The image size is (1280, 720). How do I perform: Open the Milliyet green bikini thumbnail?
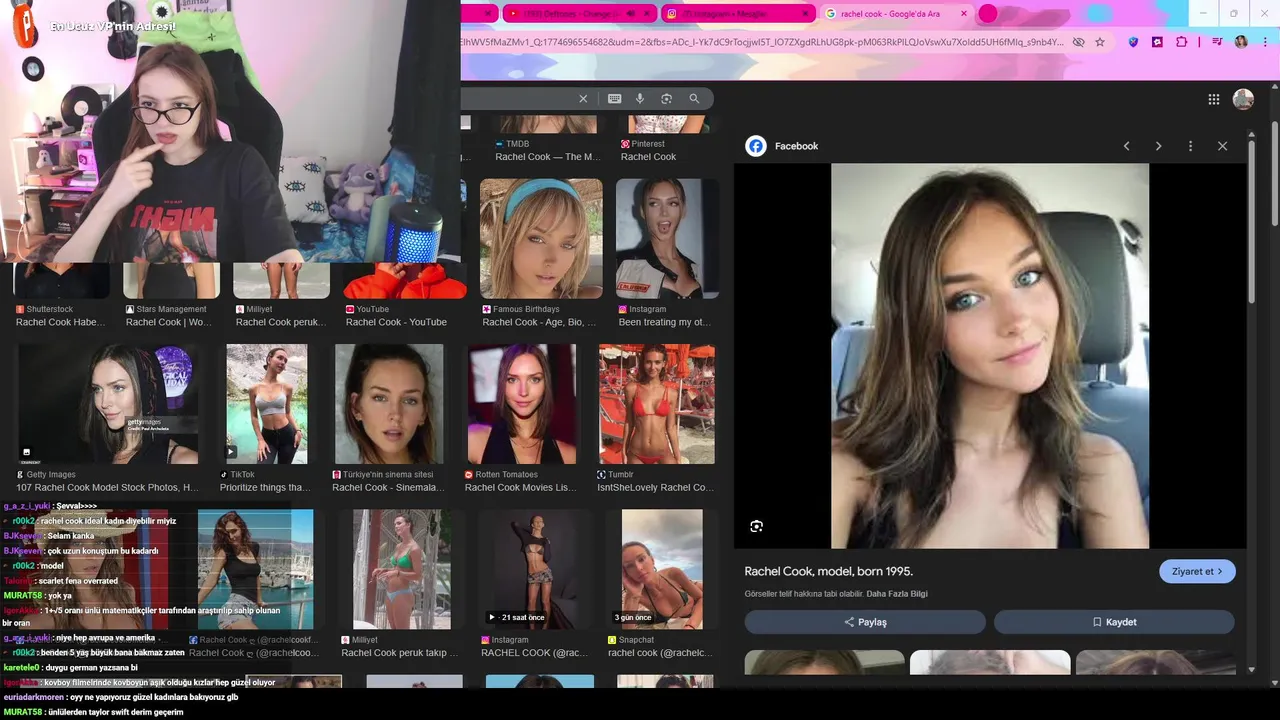(402, 569)
